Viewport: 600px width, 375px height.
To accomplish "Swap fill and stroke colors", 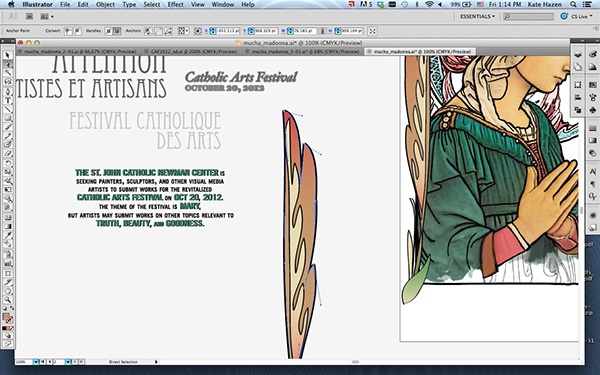I will click(x=12, y=308).
